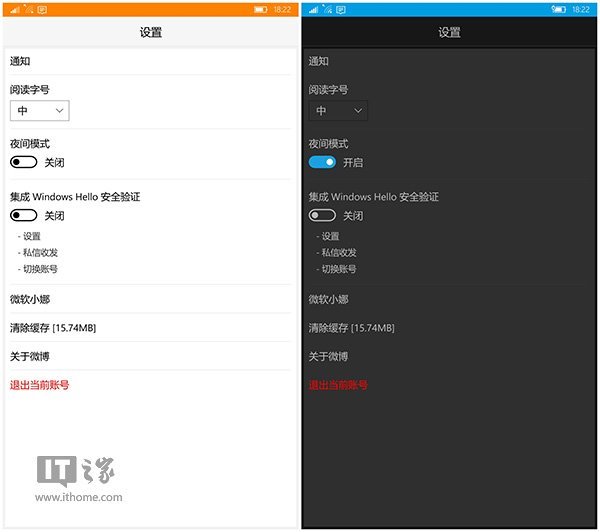Viewport: 600px width, 532px height.
Task: Click 18:22 clock in blue status bar
Action: tap(581, 10)
